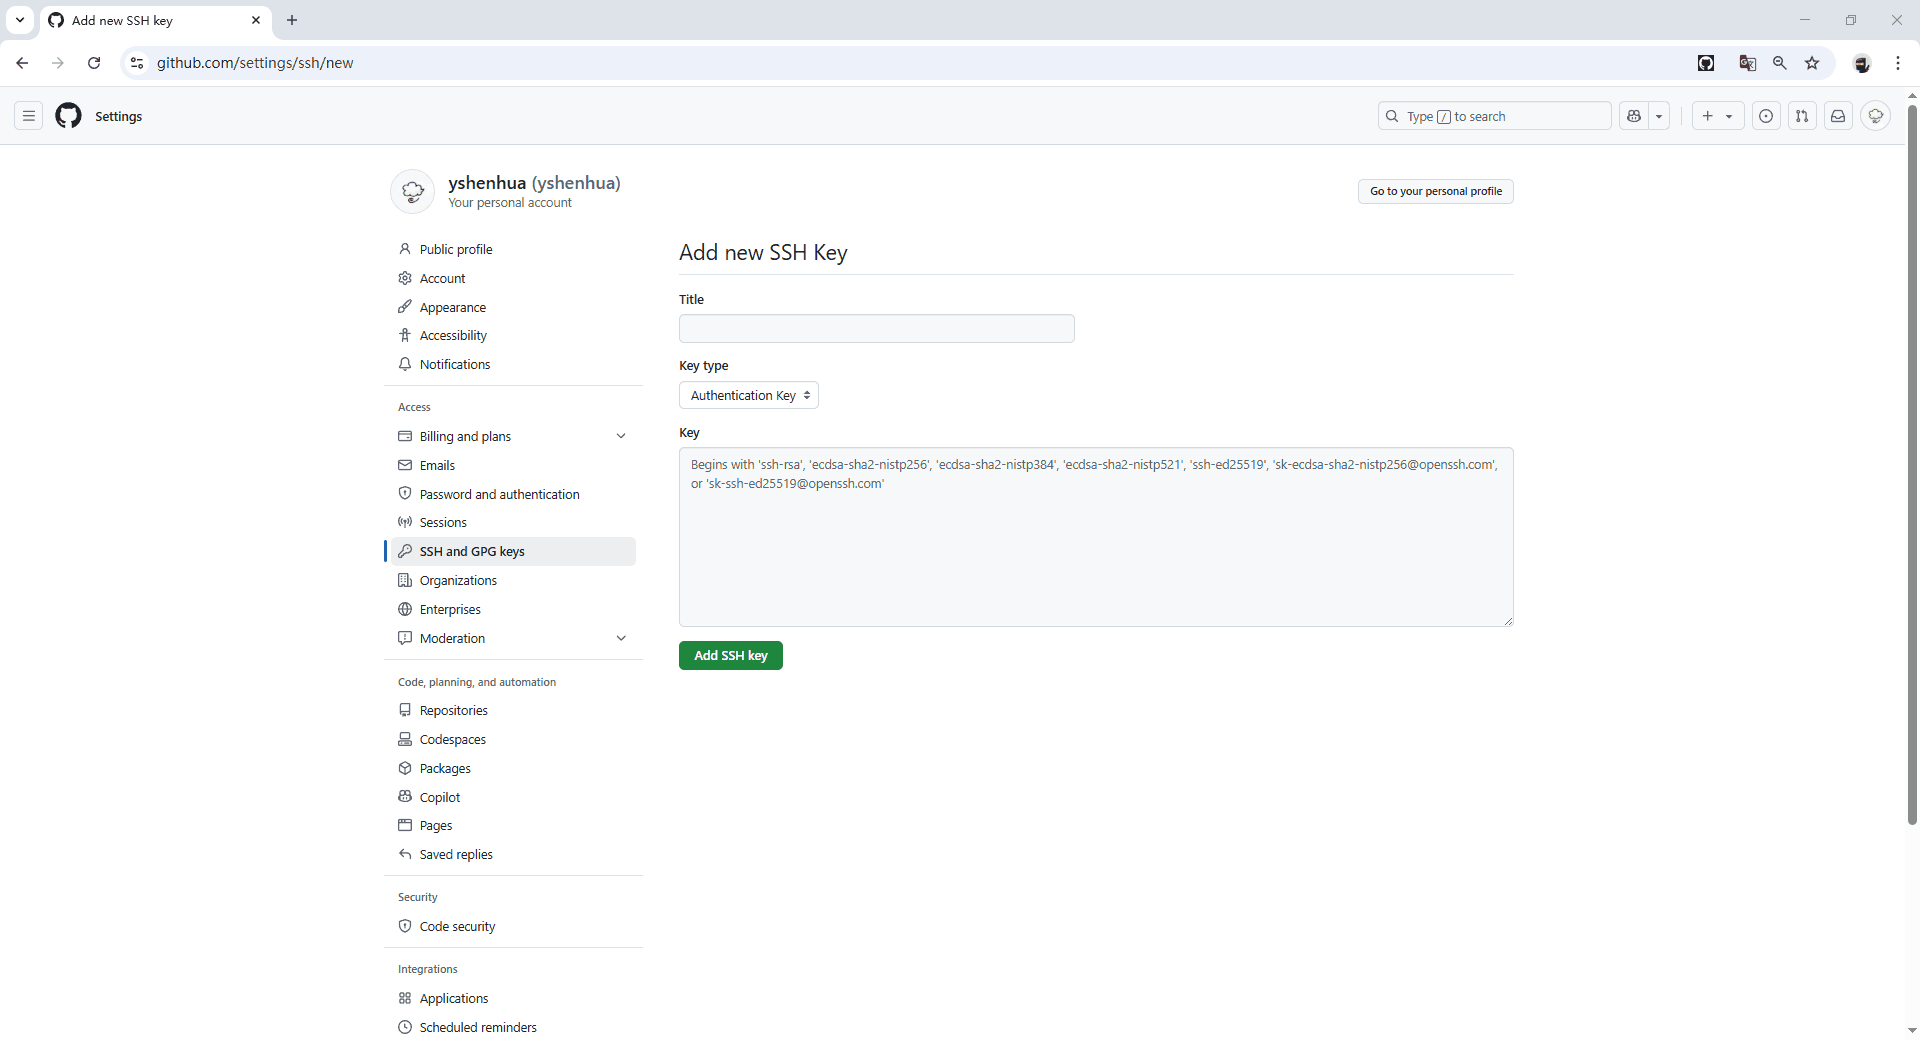Expand Billing and plans section

pyautogui.click(x=620, y=436)
